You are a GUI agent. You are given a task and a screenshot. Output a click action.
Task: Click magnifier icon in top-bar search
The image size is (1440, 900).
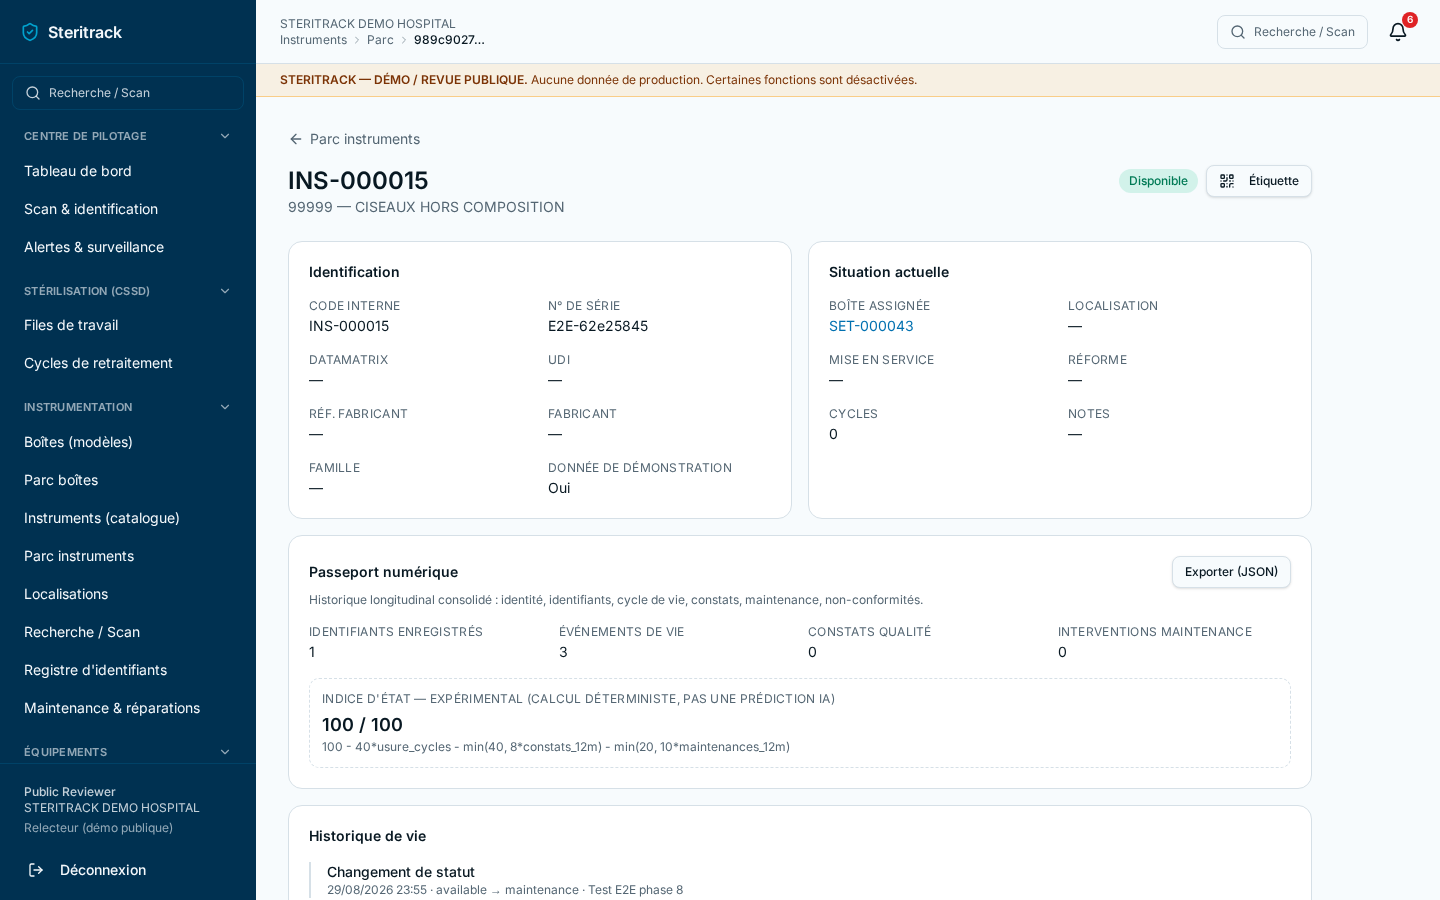point(1238,32)
